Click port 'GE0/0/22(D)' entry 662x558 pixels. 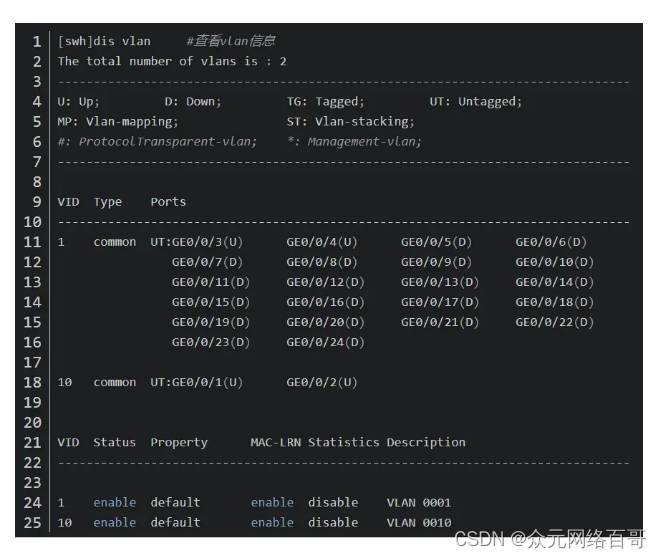click(x=555, y=322)
